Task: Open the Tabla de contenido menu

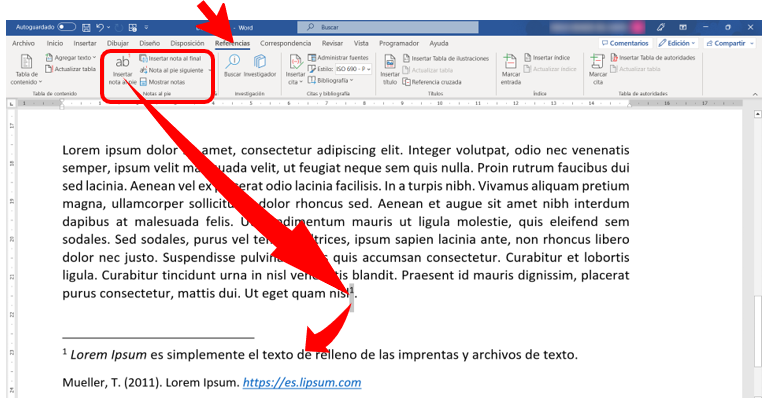Action: coord(26,69)
